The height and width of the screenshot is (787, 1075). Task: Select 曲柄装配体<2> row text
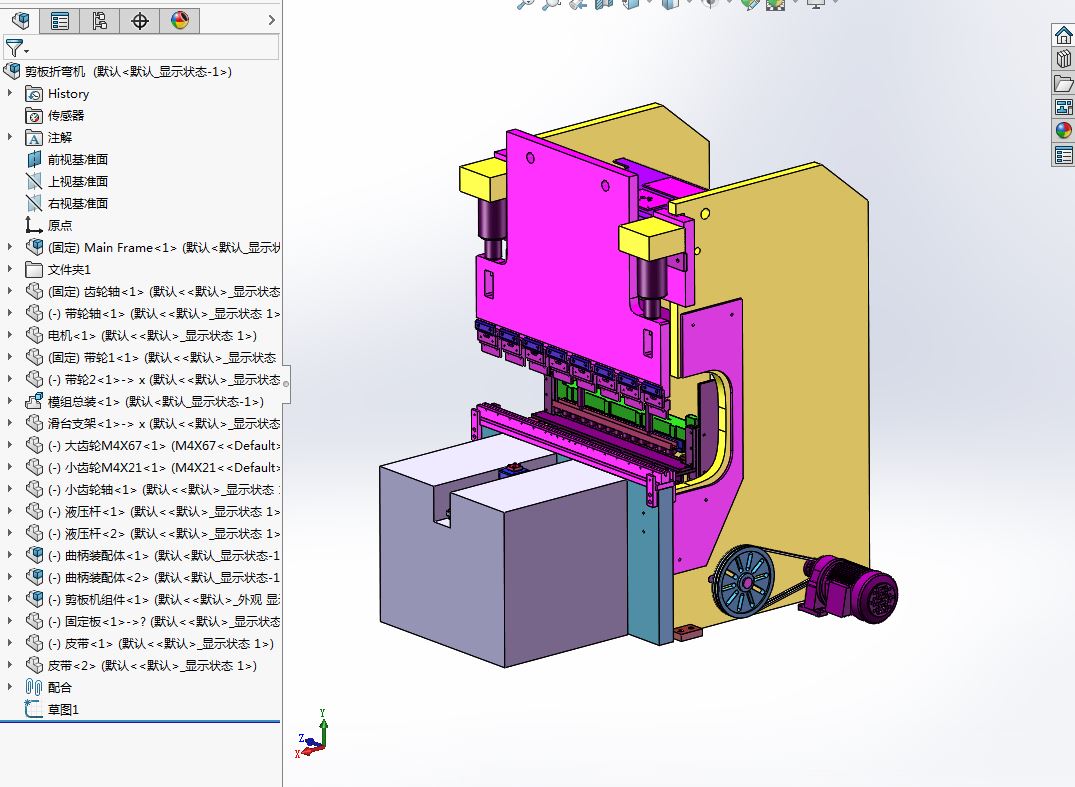164,577
